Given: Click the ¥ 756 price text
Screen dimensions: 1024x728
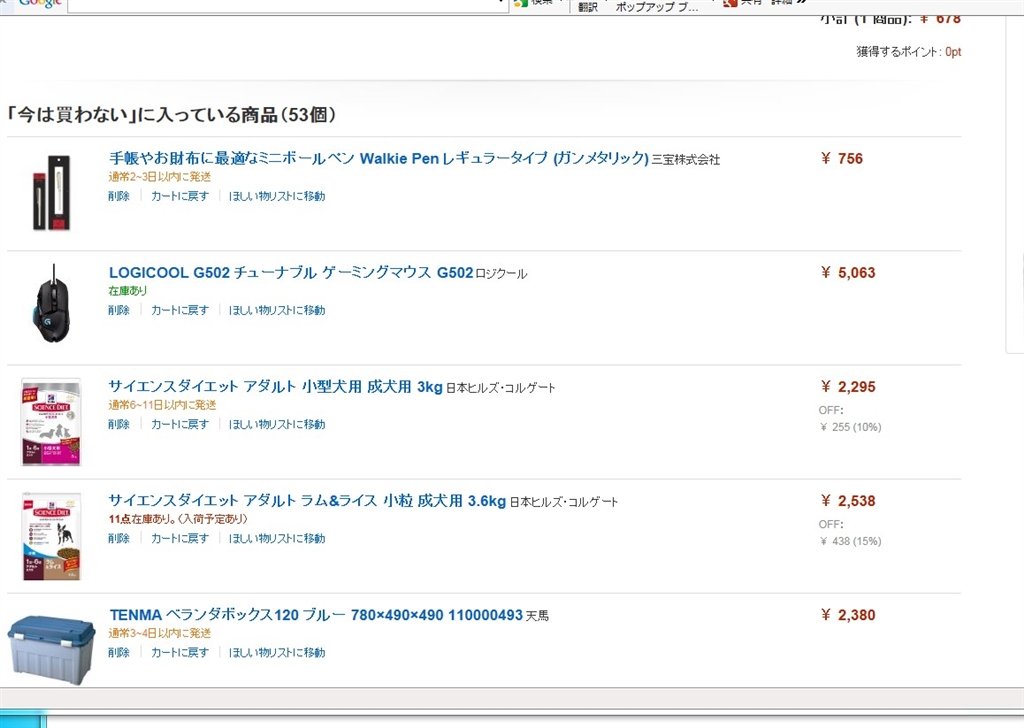Looking at the screenshot, I should 841,159.
